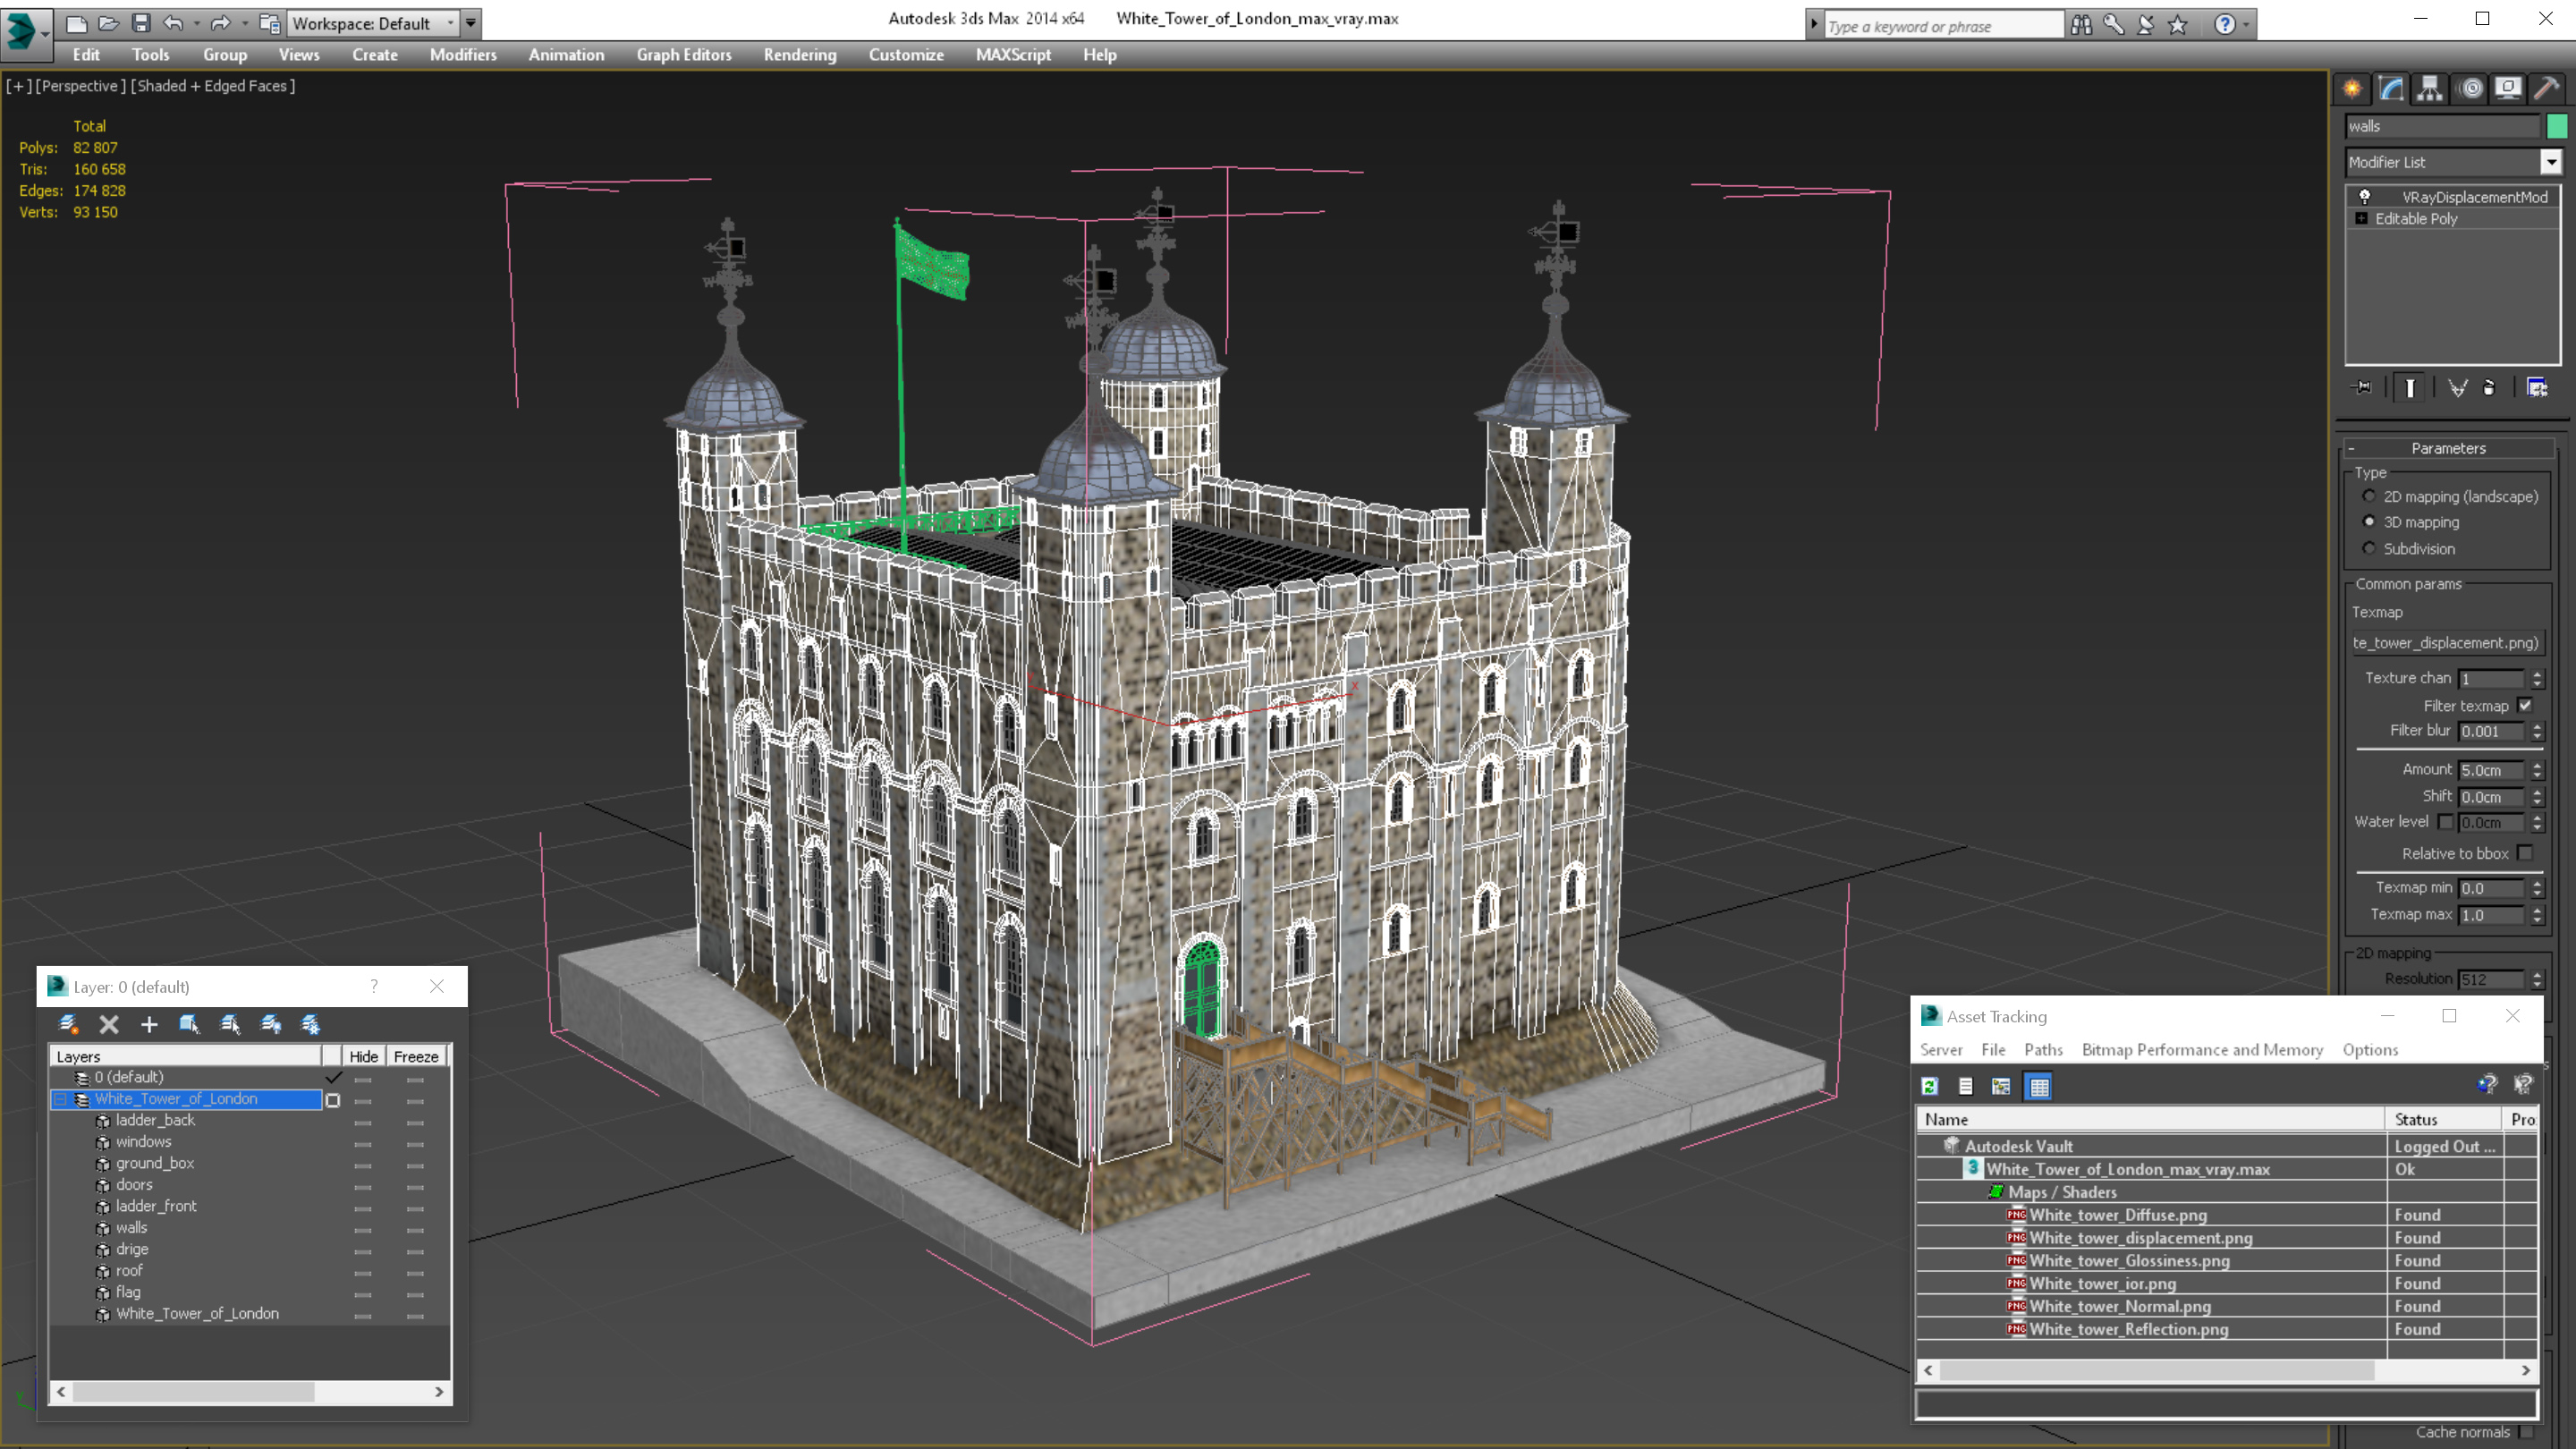Click Remove Modifier trash icon
Image resolution: width=2576 pixels, height=1449 pixels.
(2490, 388)
